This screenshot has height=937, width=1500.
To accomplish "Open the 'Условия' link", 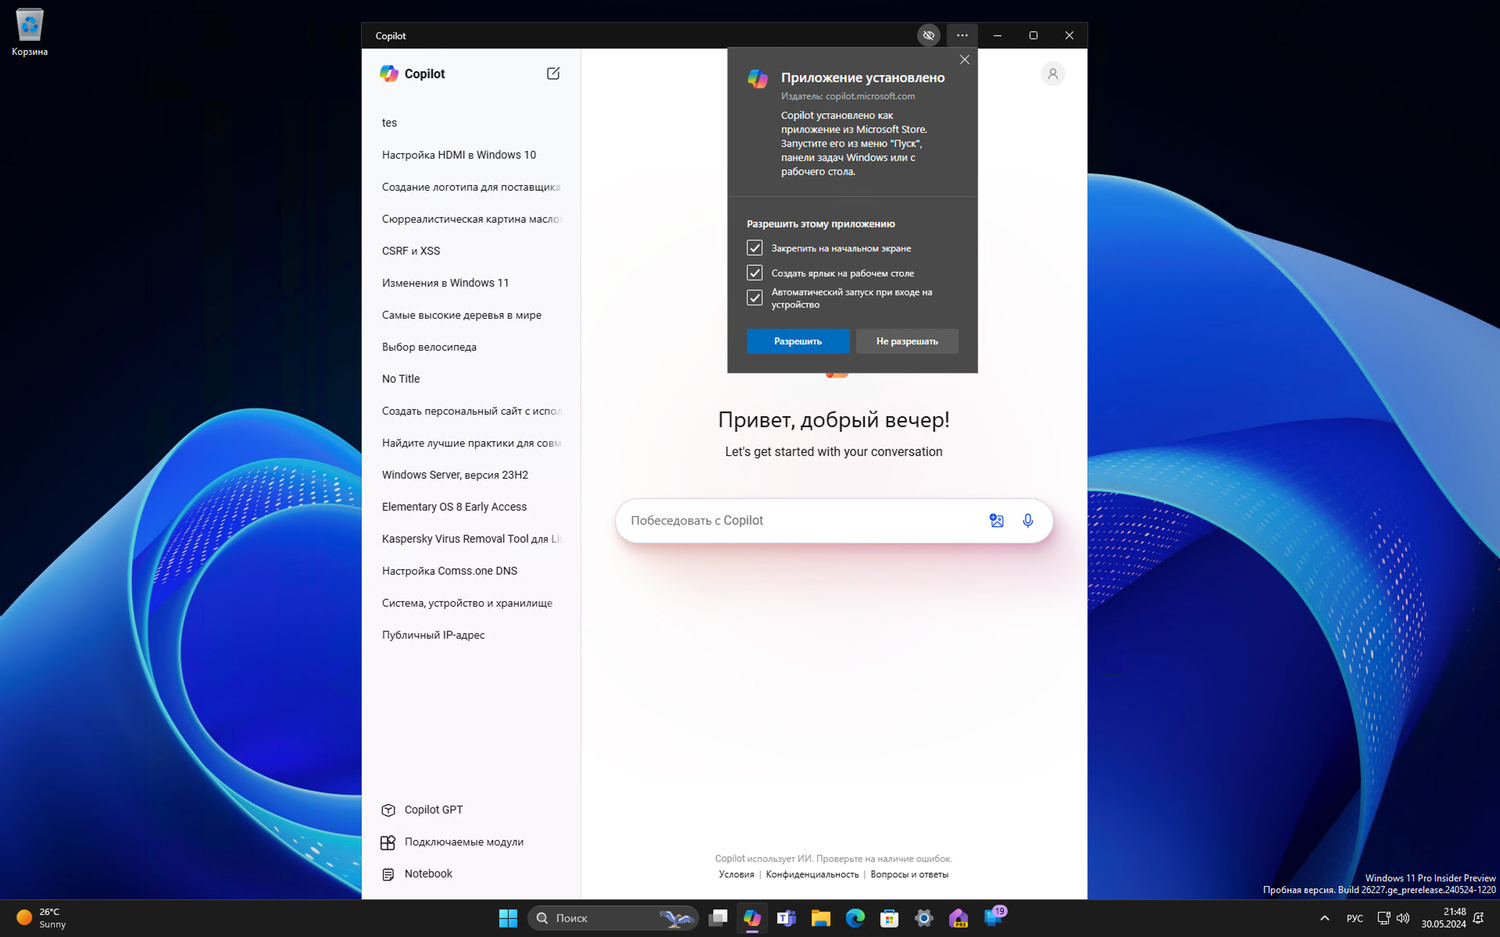I will 737,875.
